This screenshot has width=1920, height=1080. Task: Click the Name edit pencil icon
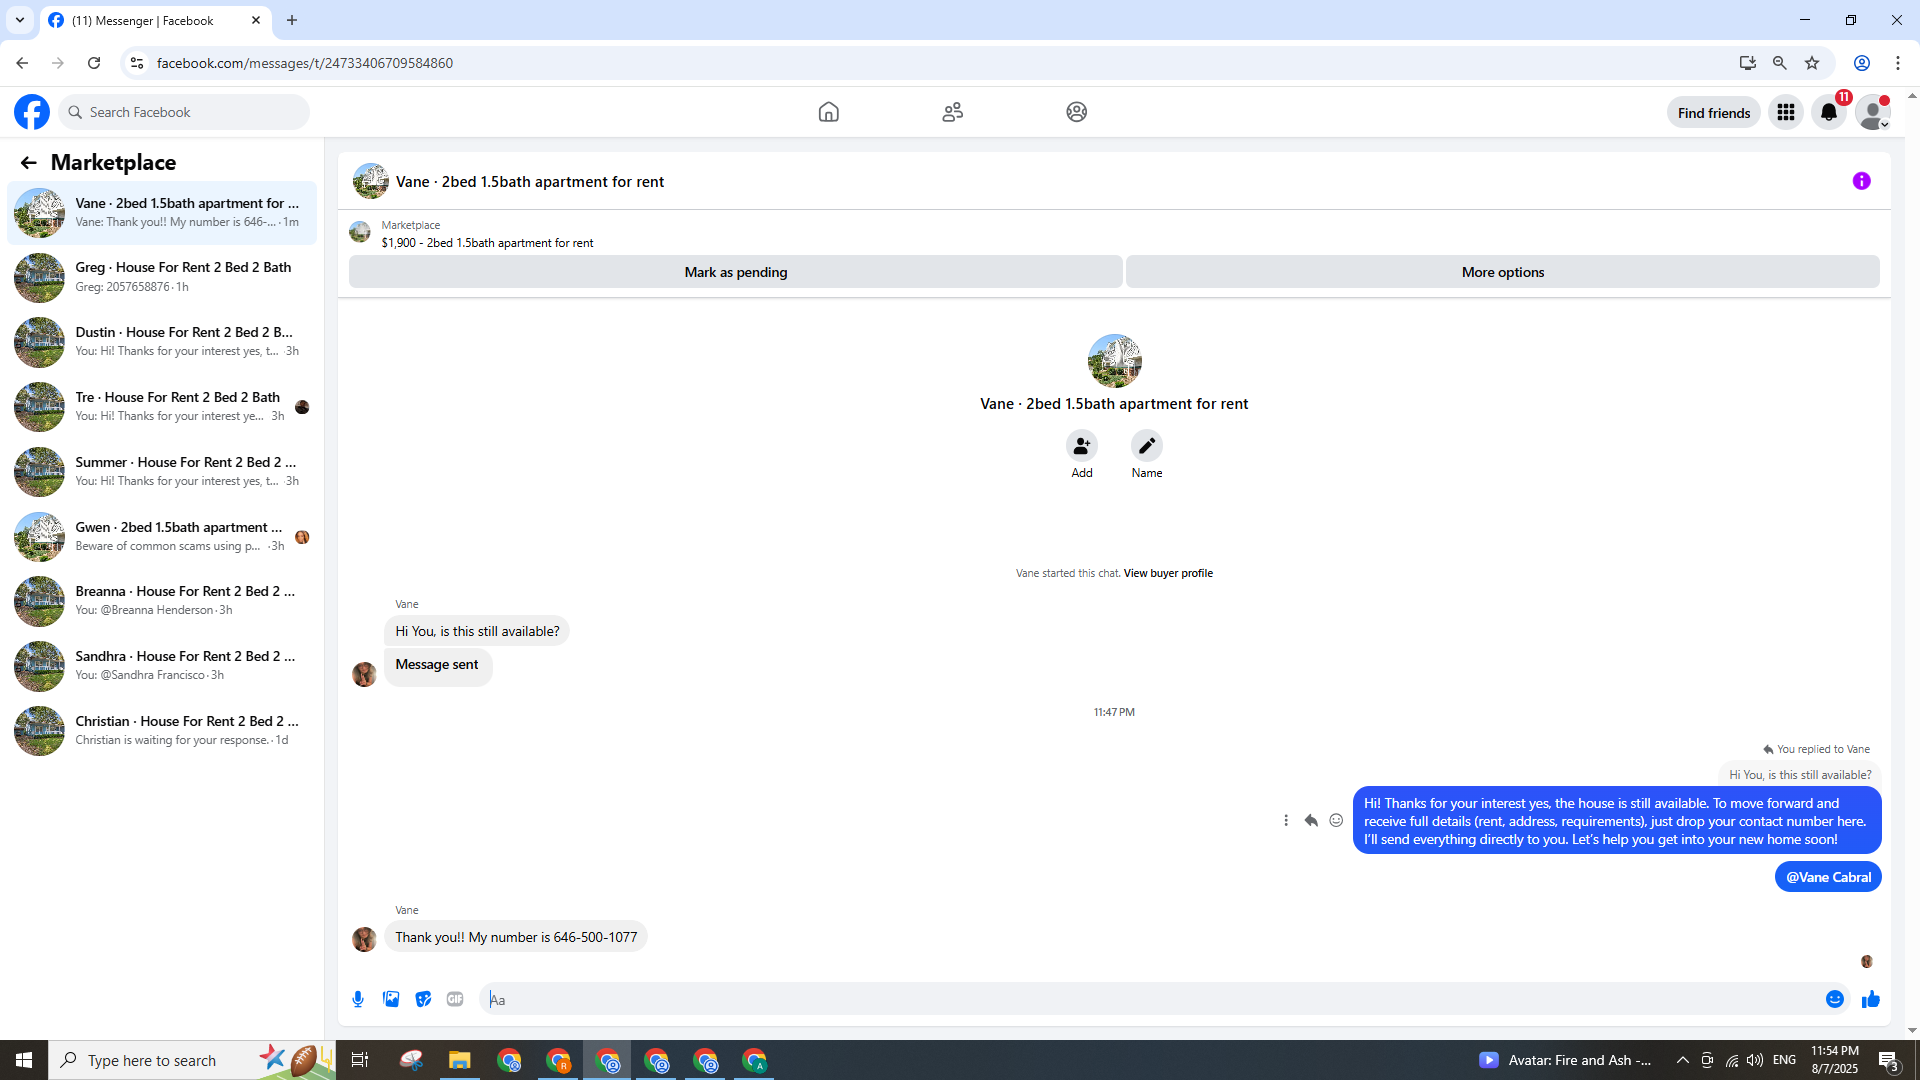click(1146, 446)
